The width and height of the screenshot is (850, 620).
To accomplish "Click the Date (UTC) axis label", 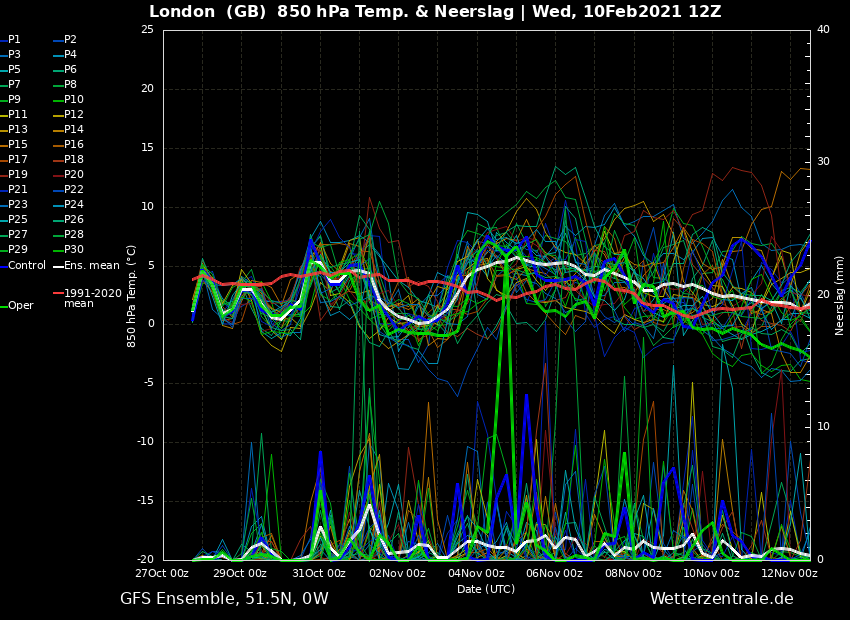I will [486, 589].
